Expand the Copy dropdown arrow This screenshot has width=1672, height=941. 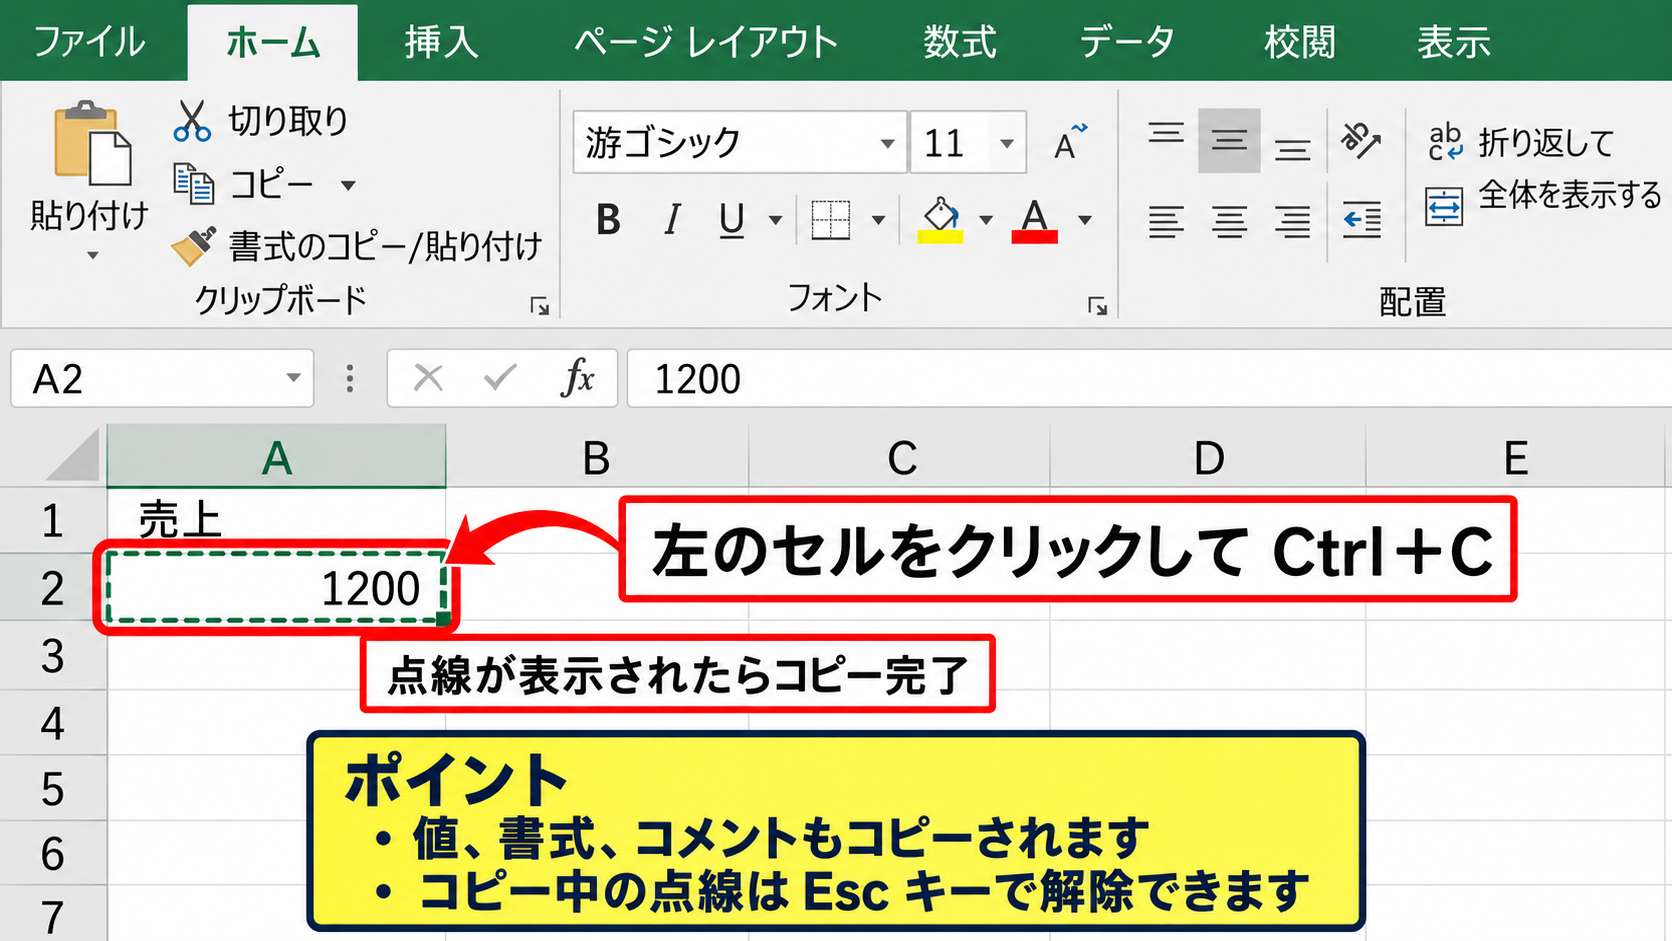click(348, 185)
